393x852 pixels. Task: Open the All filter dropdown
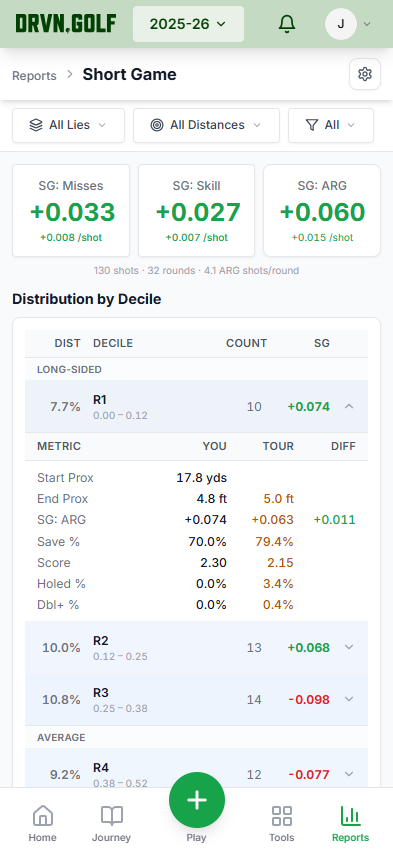331,126
